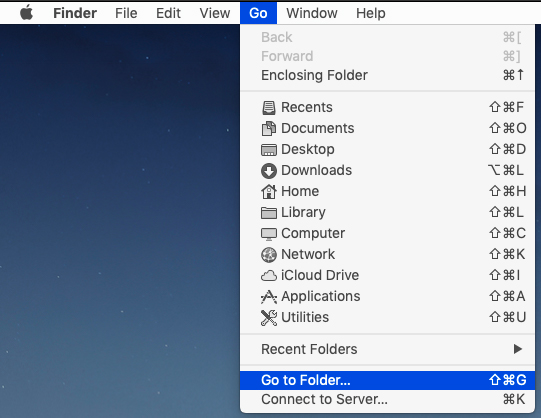Click the Downloads arrow icon
Image resolution: width=541 pixels, height=418 pixels.
pos(269,171)
